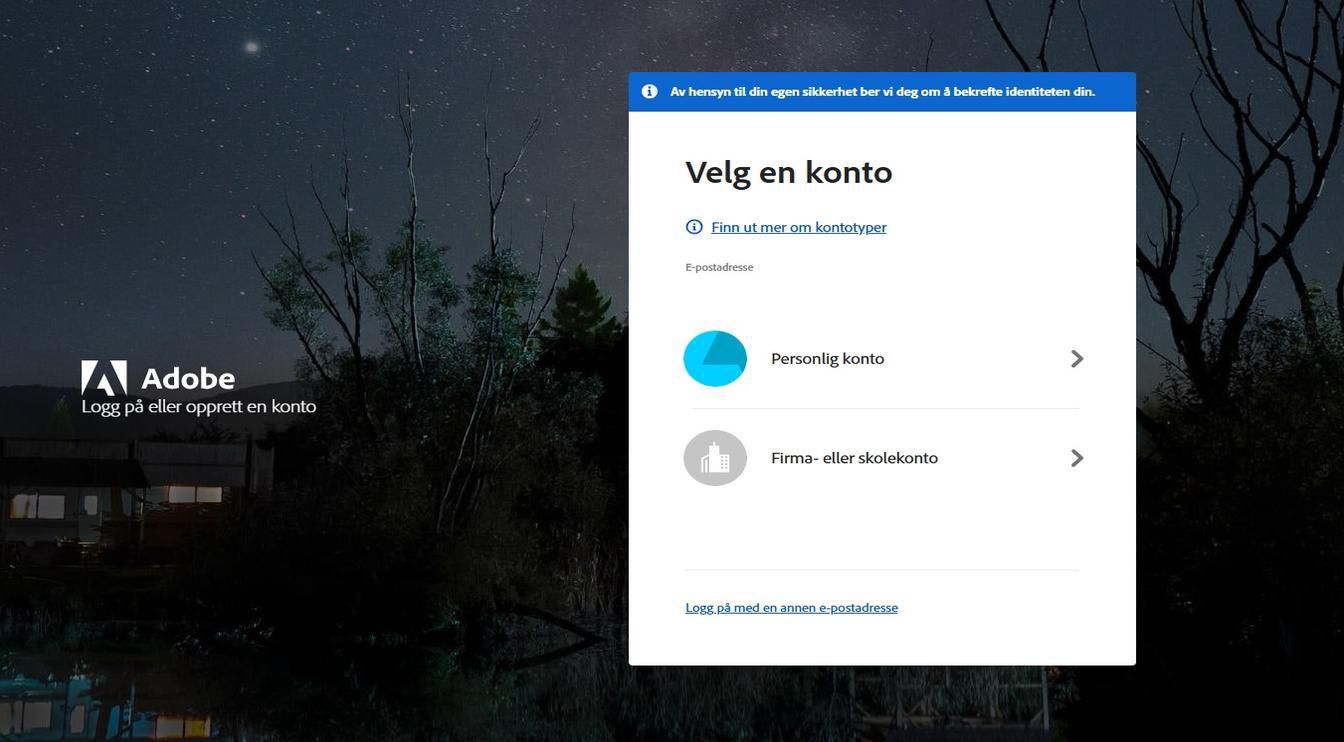This screenshot has width=1344, height=742.
Task: Click the E-postadresse label
Action: tap(719, 266)
